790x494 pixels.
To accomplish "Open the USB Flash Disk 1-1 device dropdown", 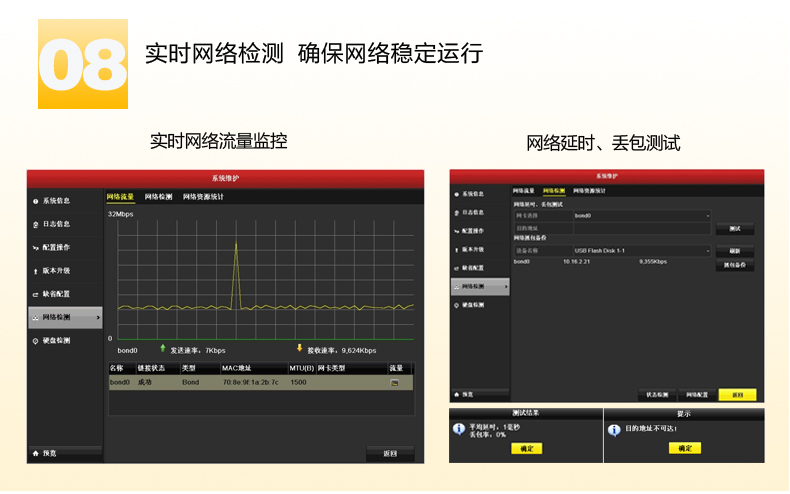I will pyautogui.click(x=642, y=251).
